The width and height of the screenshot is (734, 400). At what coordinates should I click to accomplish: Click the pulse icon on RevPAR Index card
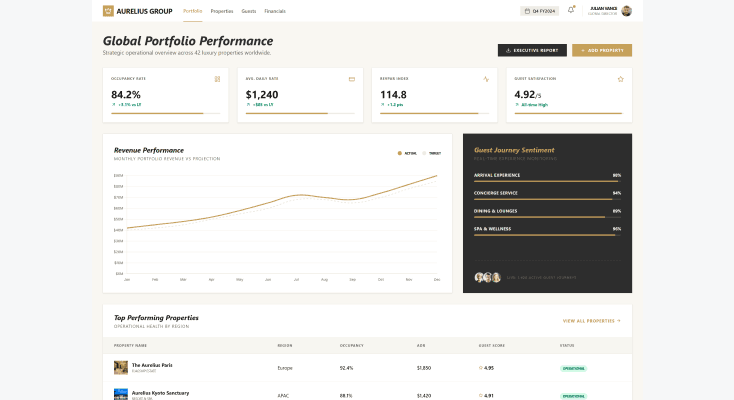pyautogui.click(x=486, y=79)
